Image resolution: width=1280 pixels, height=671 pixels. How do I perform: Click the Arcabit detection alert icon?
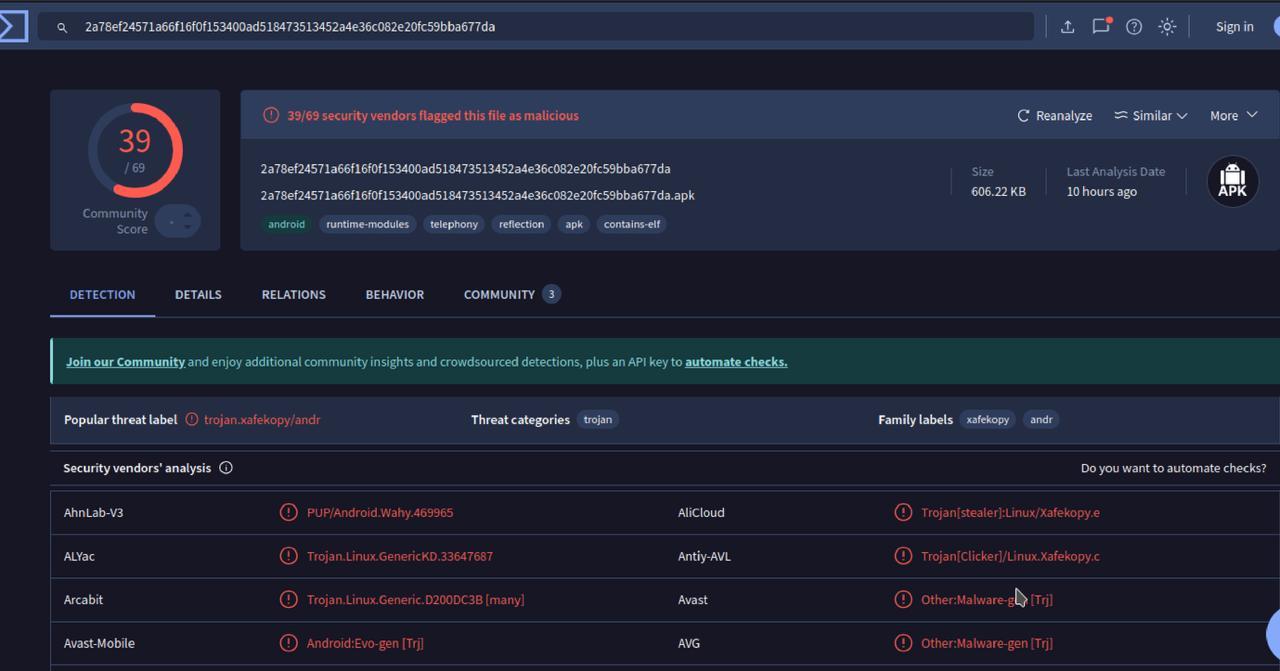click(x=288, y=600)
